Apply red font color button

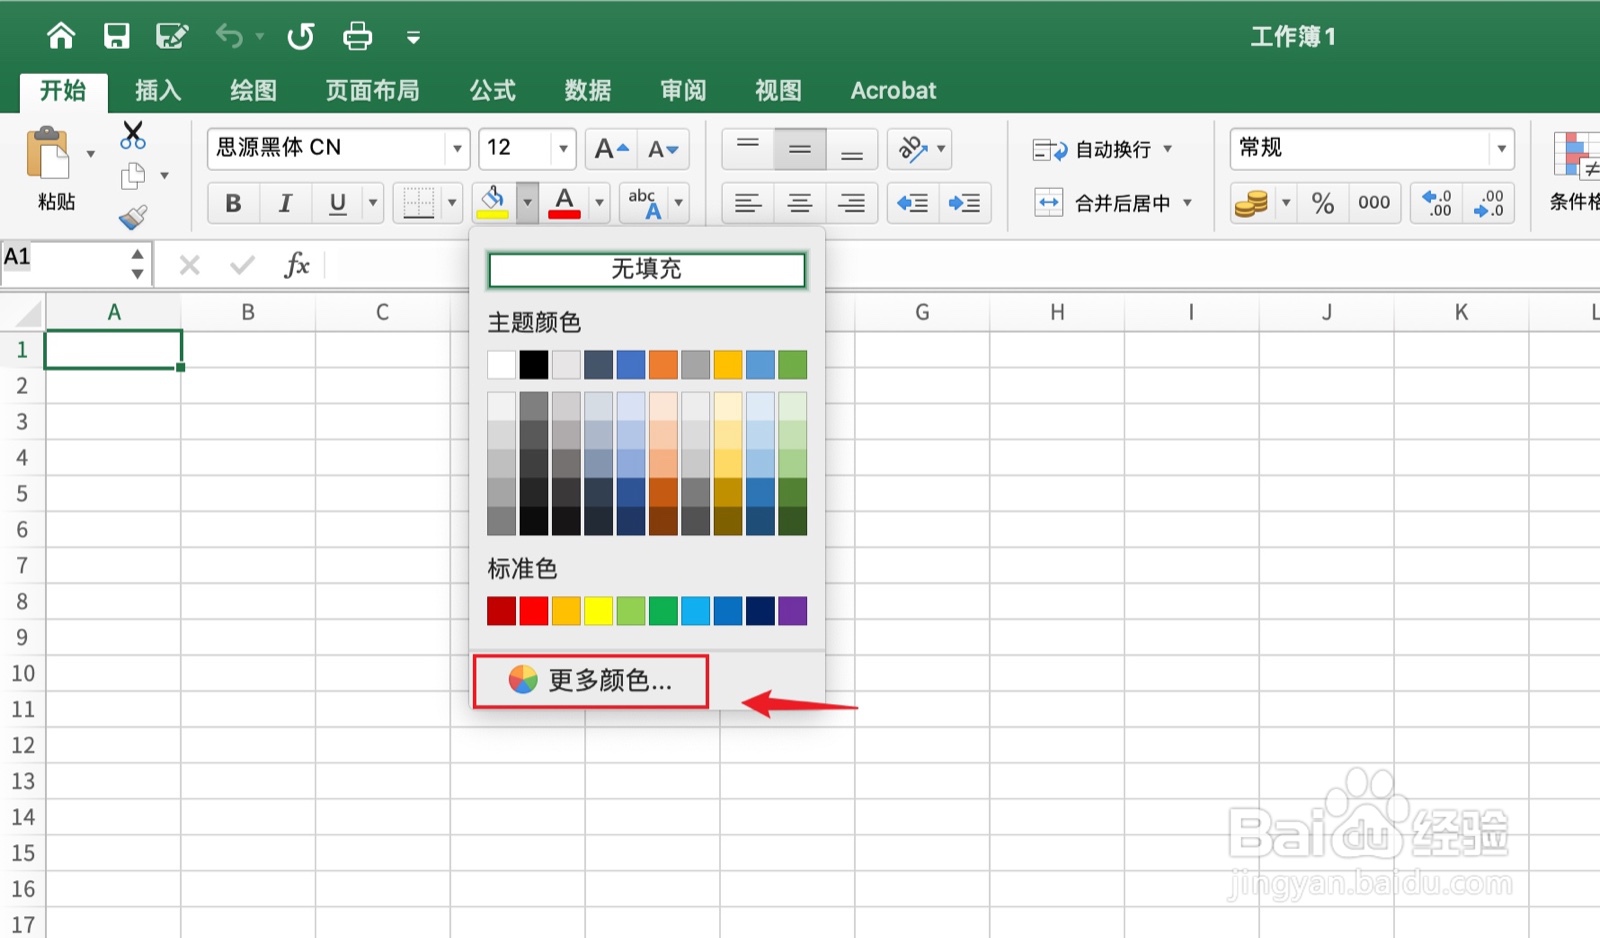(564, 202)
